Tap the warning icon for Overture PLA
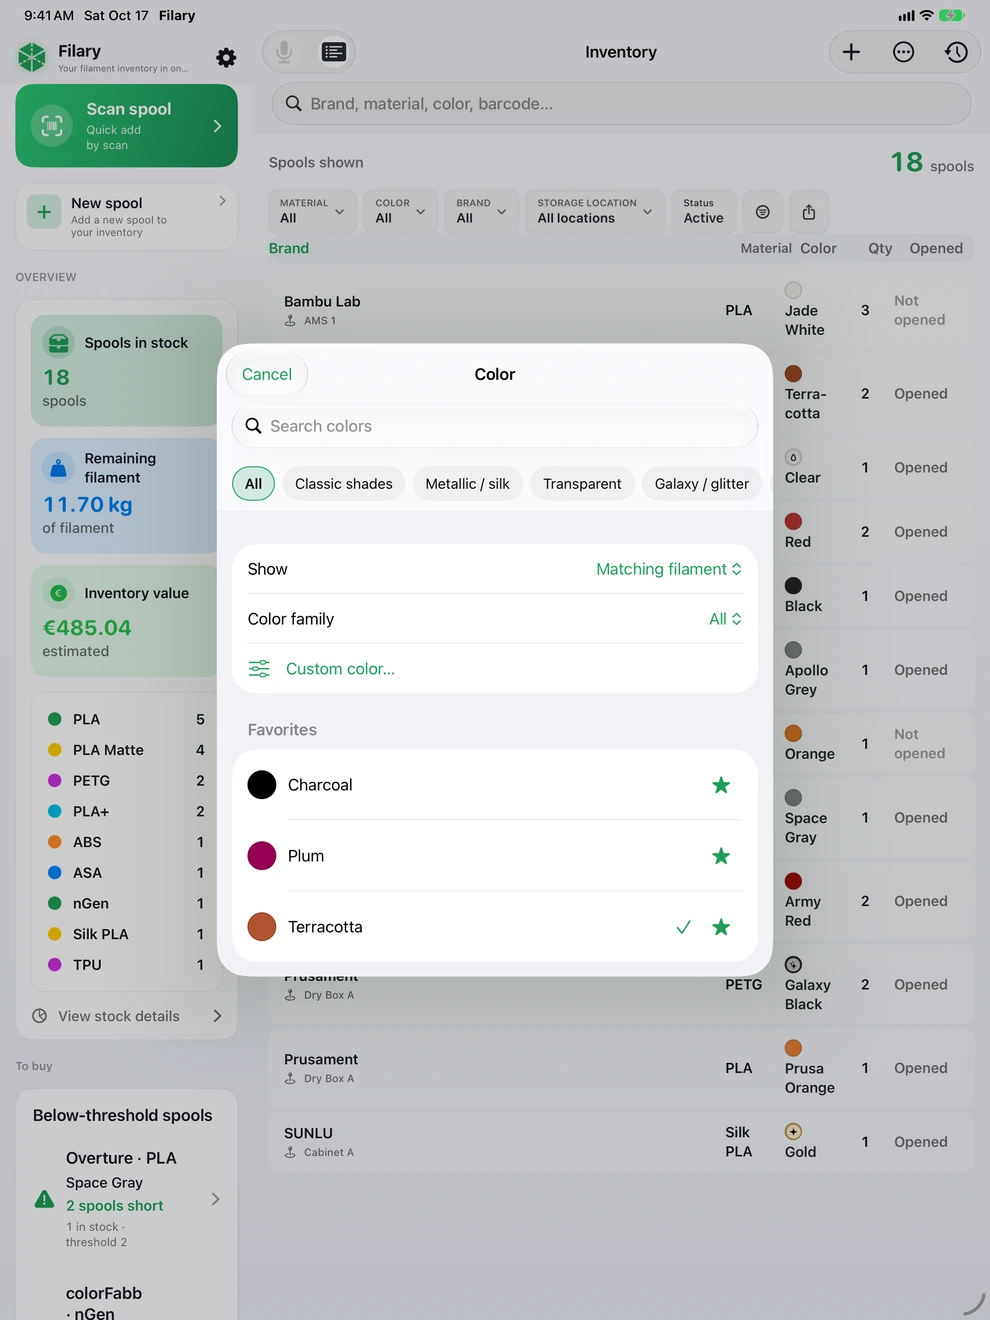 tap(44, 1199)
